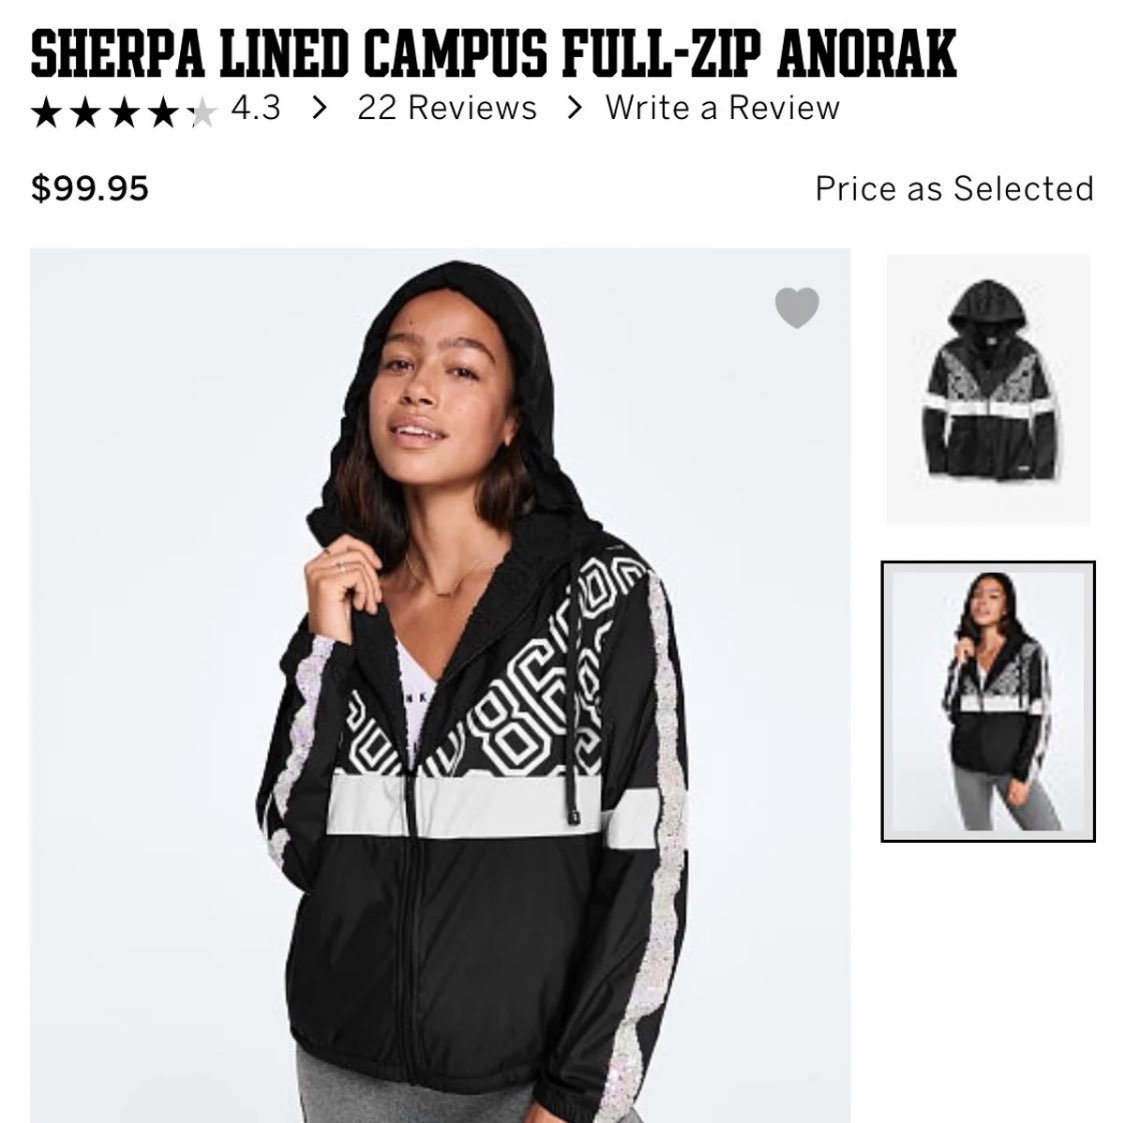Screen dimensions: 1123x1123
Task: Click the Price as Selected label
Action: (954, 189)
